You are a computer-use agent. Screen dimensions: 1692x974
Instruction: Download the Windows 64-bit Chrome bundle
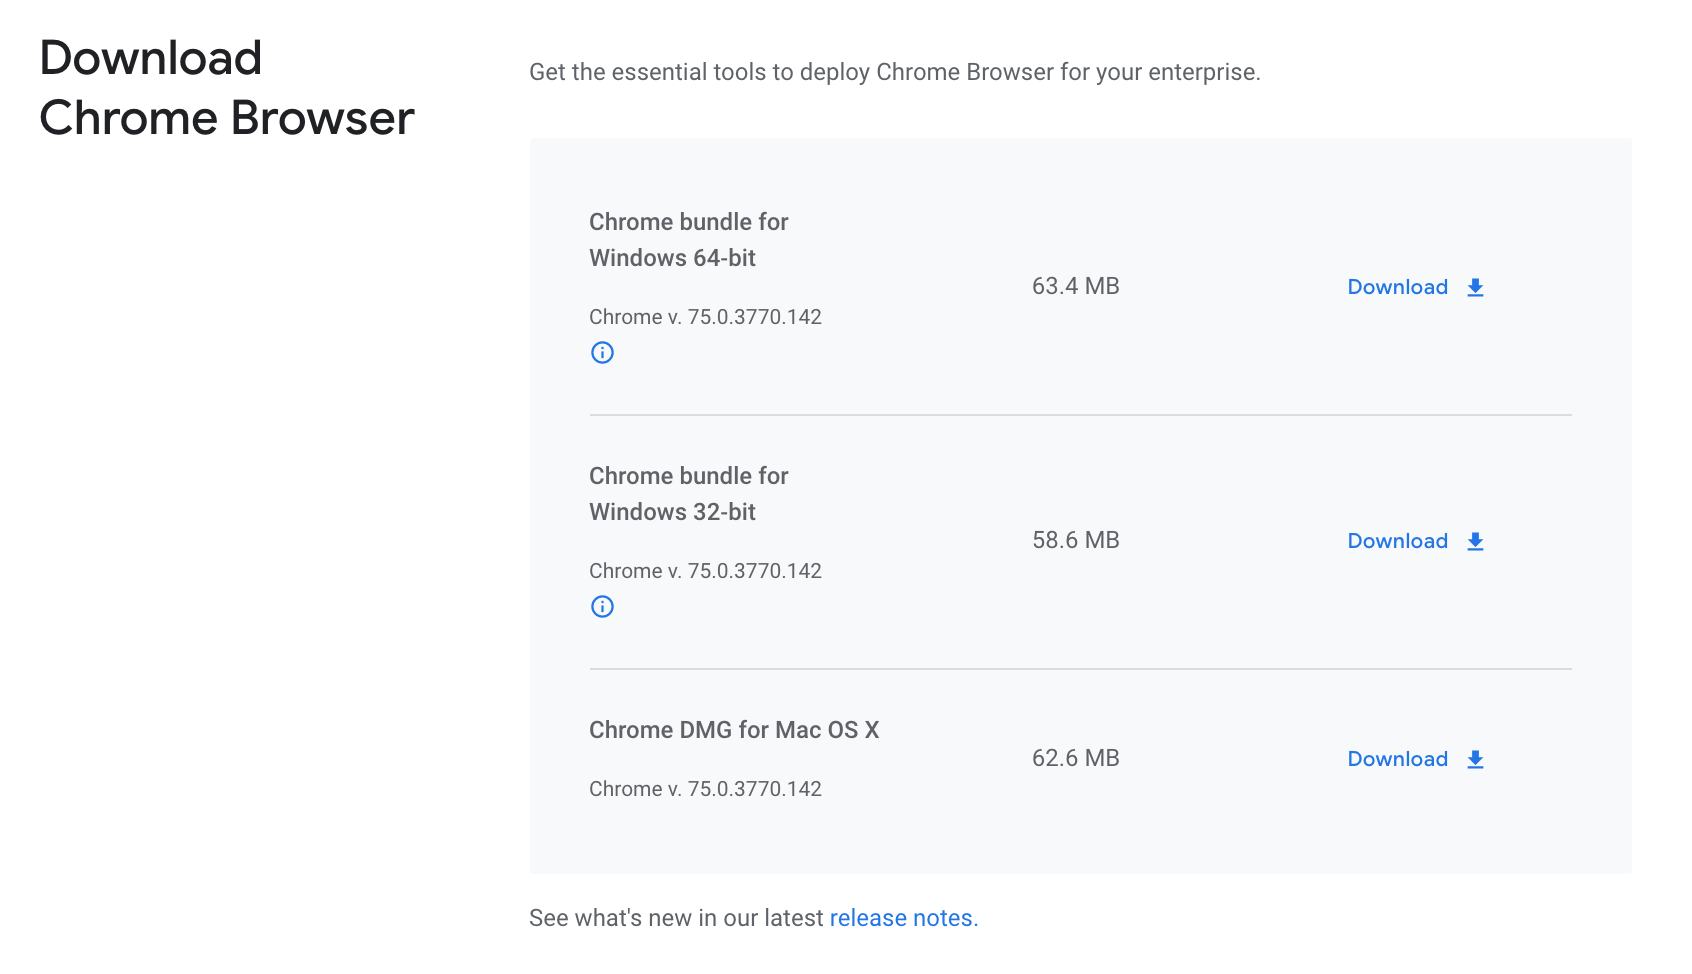tap(1415, 287)
